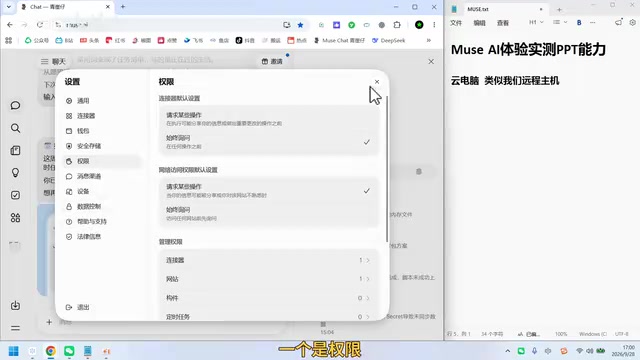Close the settings dialog with X
640x360 pixels.
tap(377, 82)
